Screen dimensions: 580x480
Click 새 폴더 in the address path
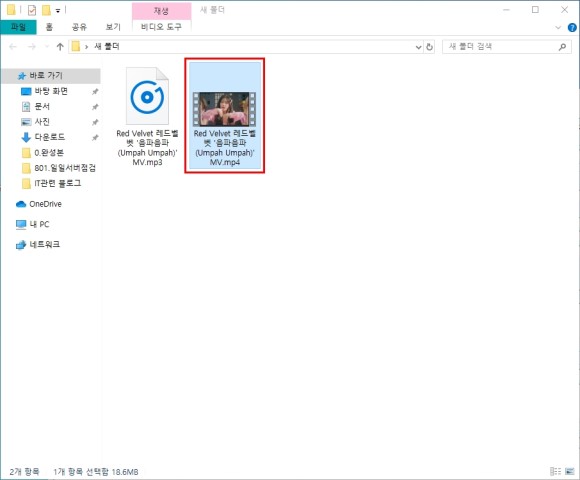(107, 47)
